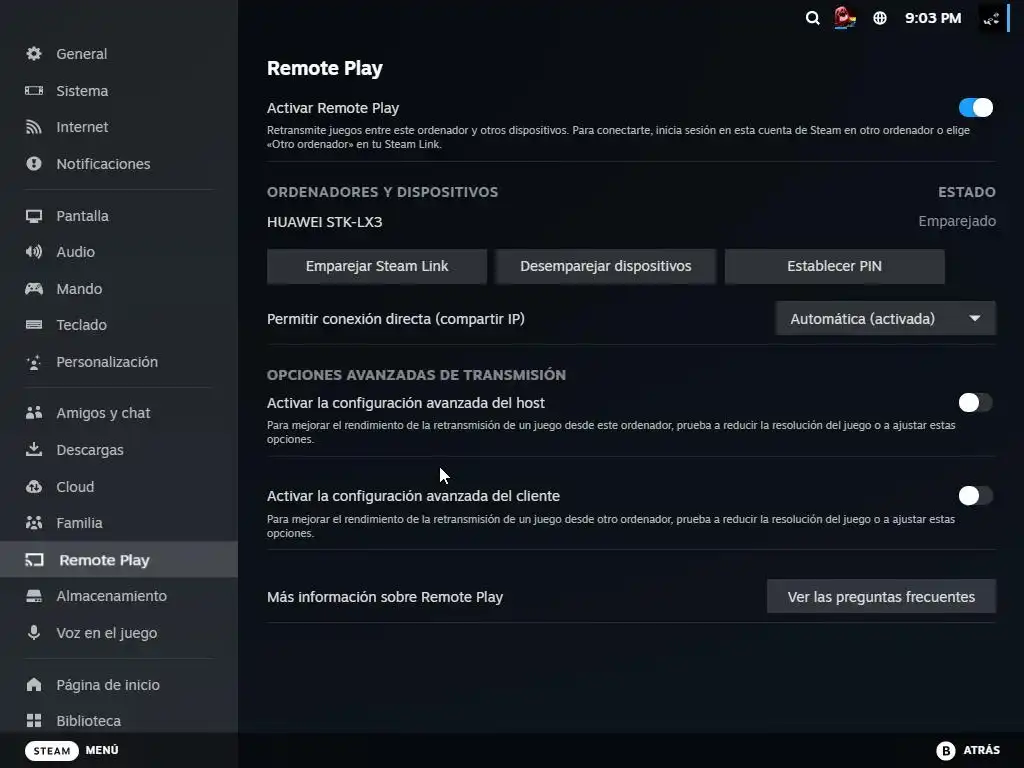Click the MENÚ label in footer

102,750
